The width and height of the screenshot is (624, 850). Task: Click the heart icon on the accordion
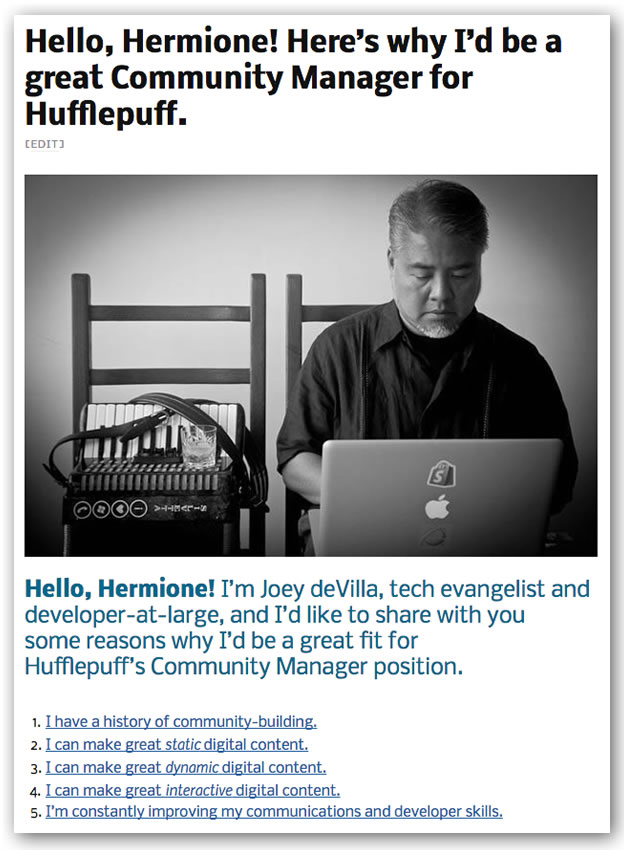[120, 509]
